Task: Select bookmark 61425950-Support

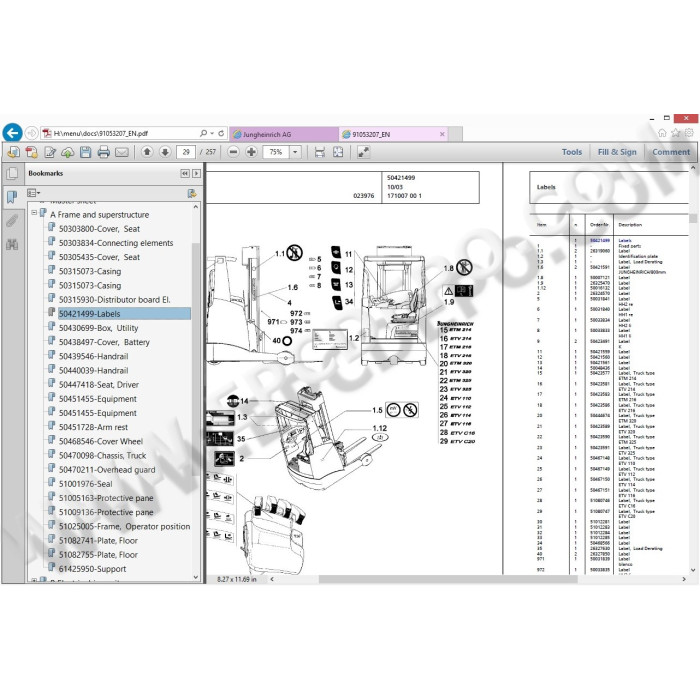Action: [x=92, y=569]
